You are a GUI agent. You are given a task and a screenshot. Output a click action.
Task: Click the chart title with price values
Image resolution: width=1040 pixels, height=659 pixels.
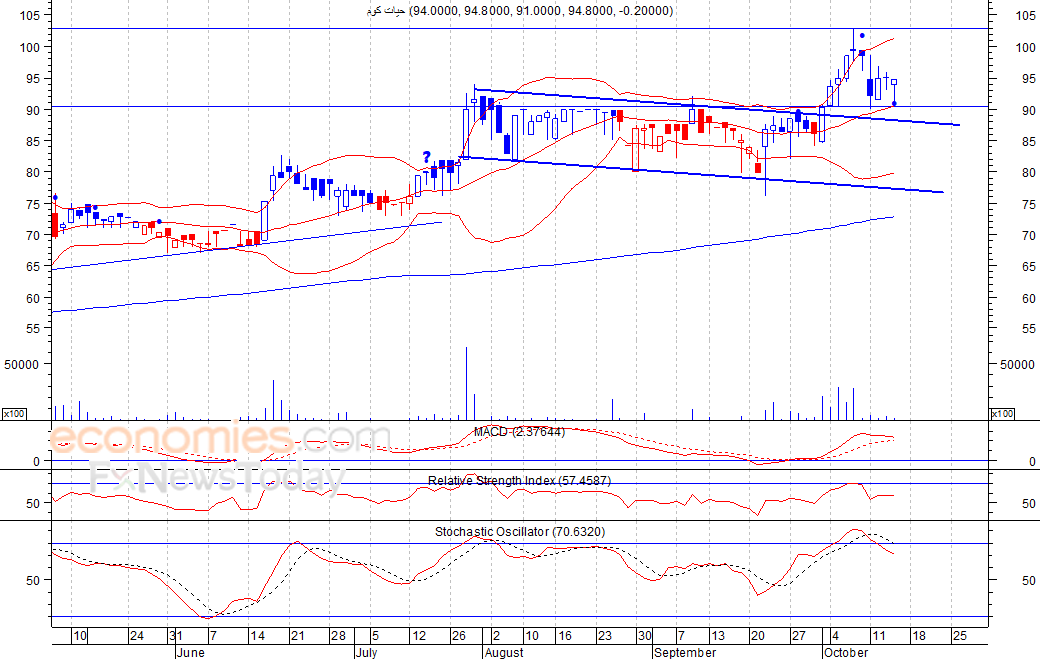[x=519, y=11]
